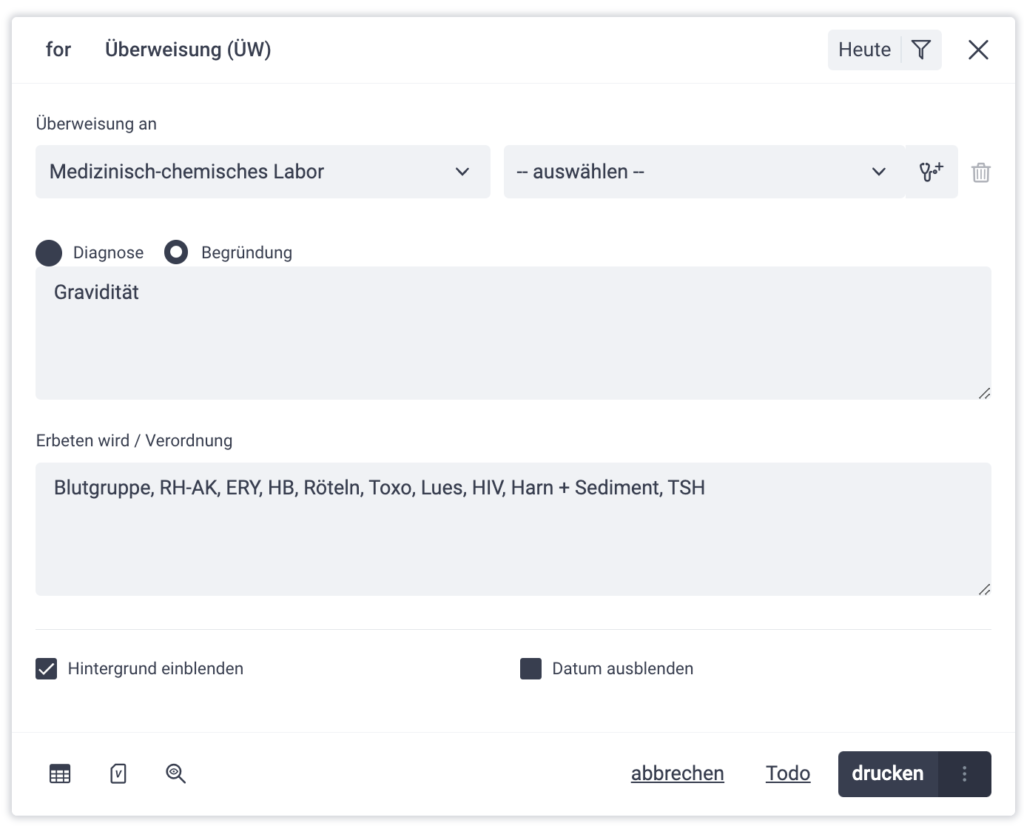Select the Diagnose radio button
Viewport: 1024px width, 826px height.
[x=49, y=253]
